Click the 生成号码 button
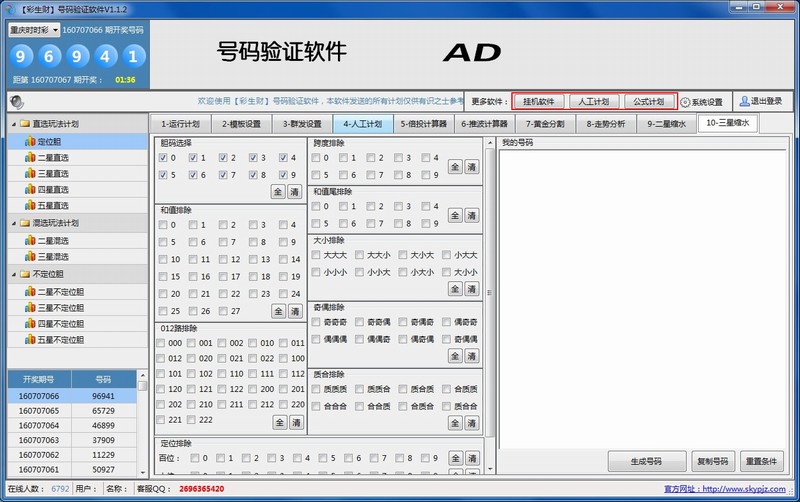Screen dimensions: 800x502 (648, 461)
